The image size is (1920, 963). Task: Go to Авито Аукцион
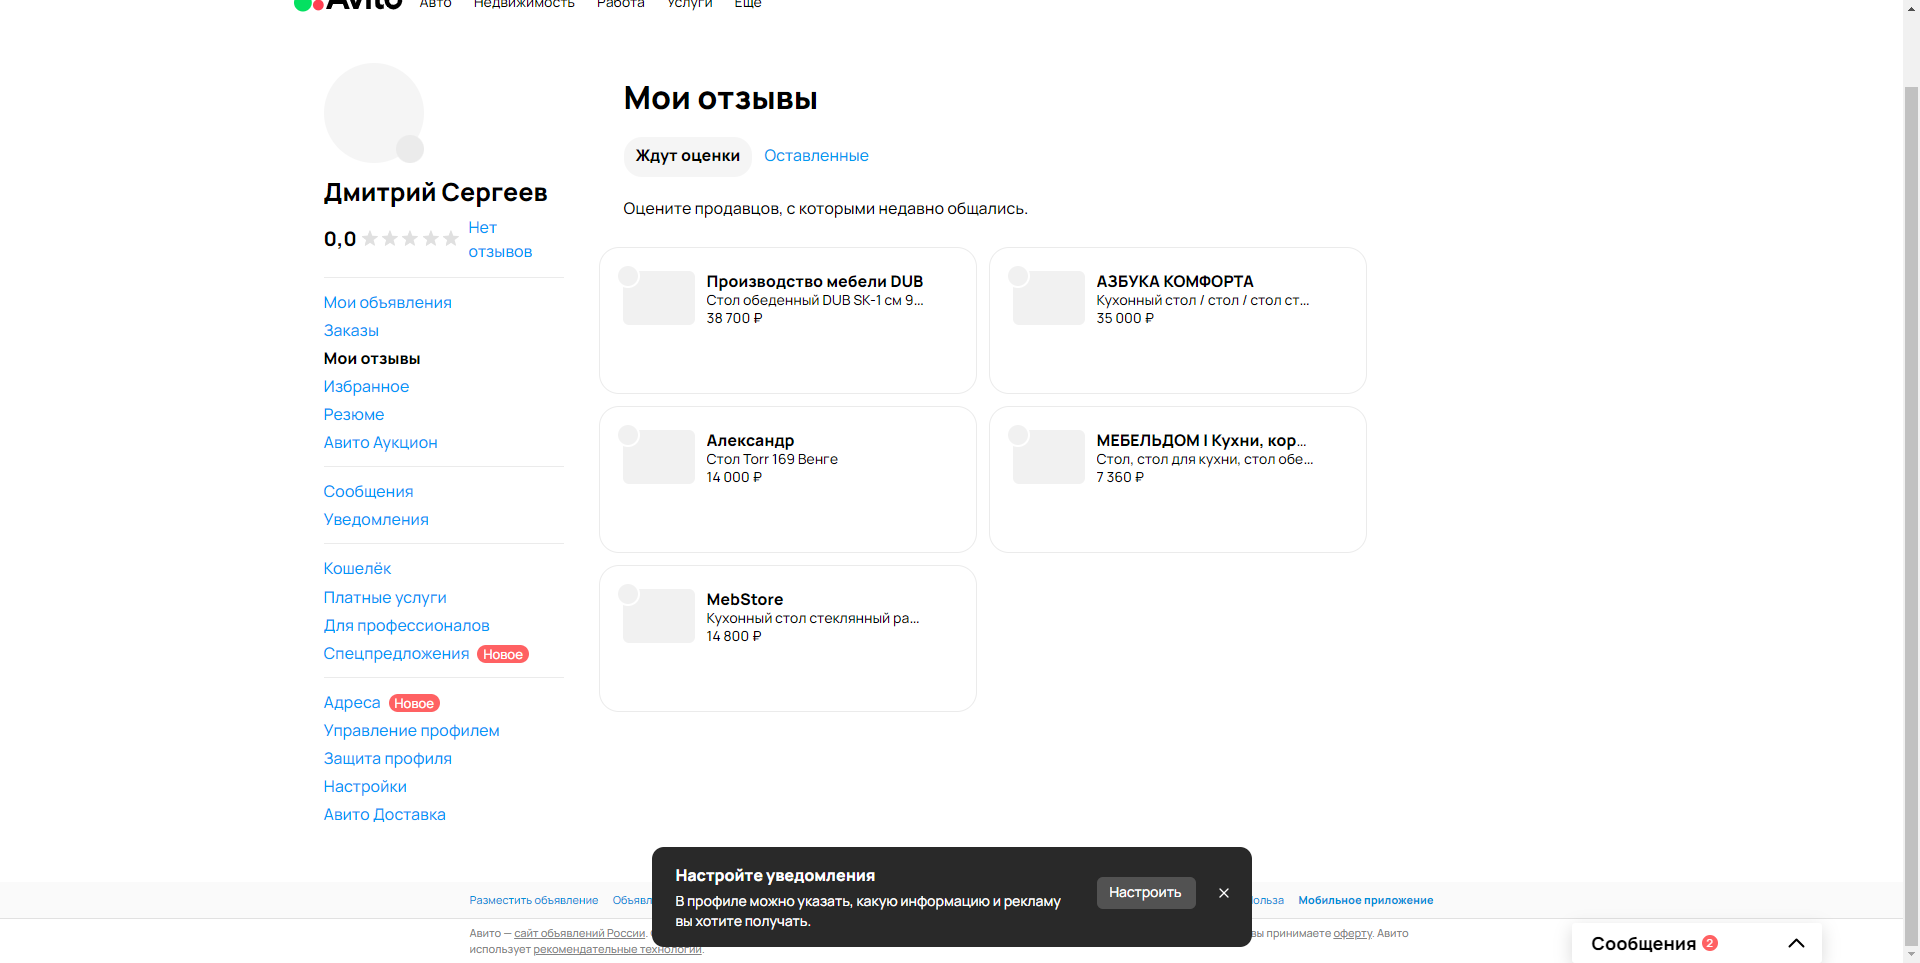[380, 442]
